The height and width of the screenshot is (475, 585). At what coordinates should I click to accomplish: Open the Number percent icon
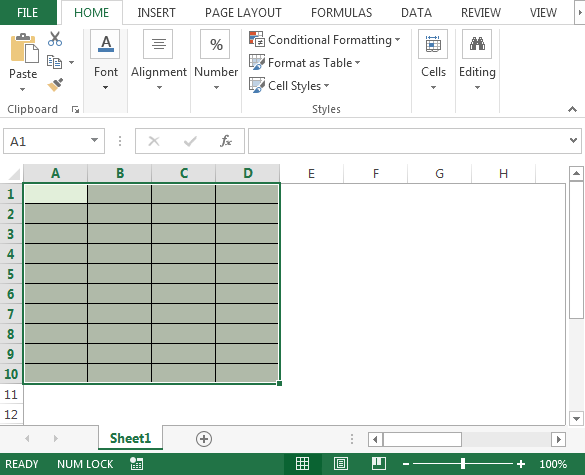216,44
